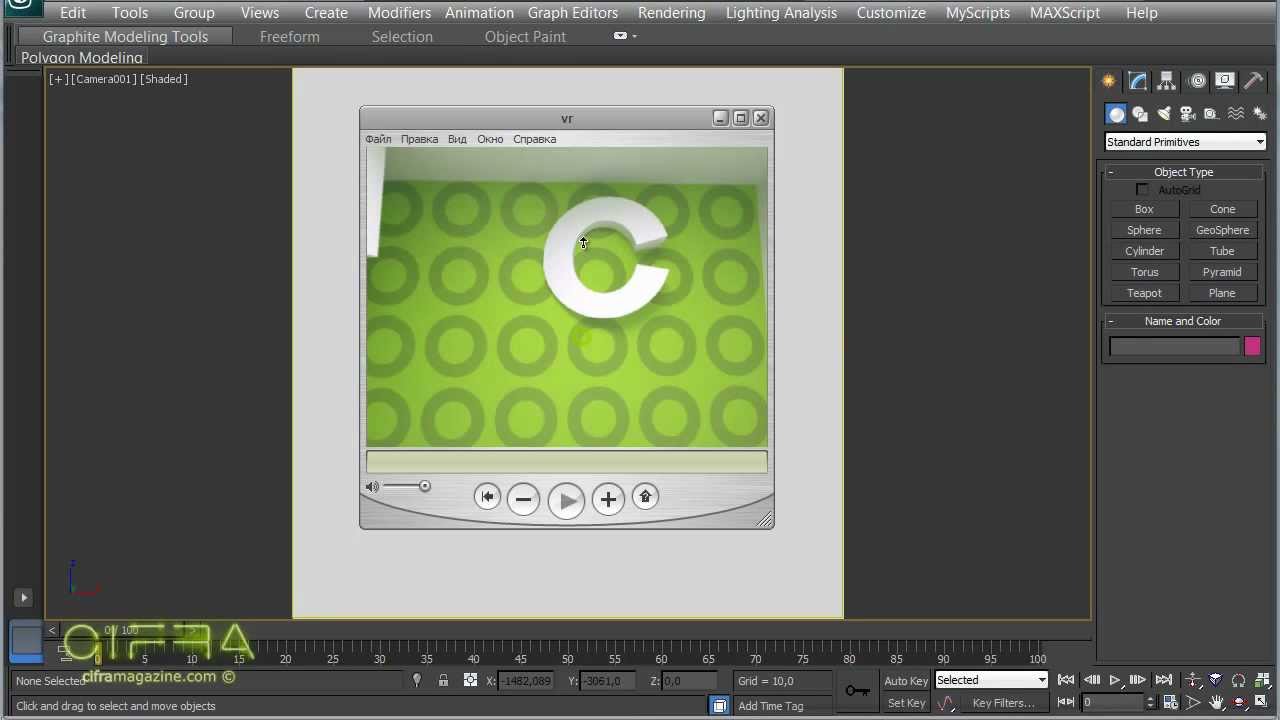Open the Standard Primitives dropdown
Viewport: 1280px width, 720px height.
(1185, 142)
